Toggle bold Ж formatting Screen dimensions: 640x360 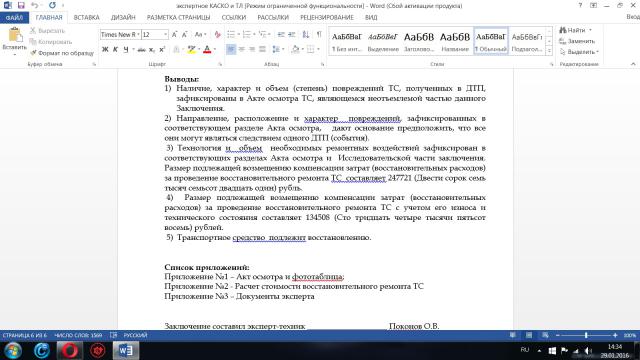coord(105,49)
